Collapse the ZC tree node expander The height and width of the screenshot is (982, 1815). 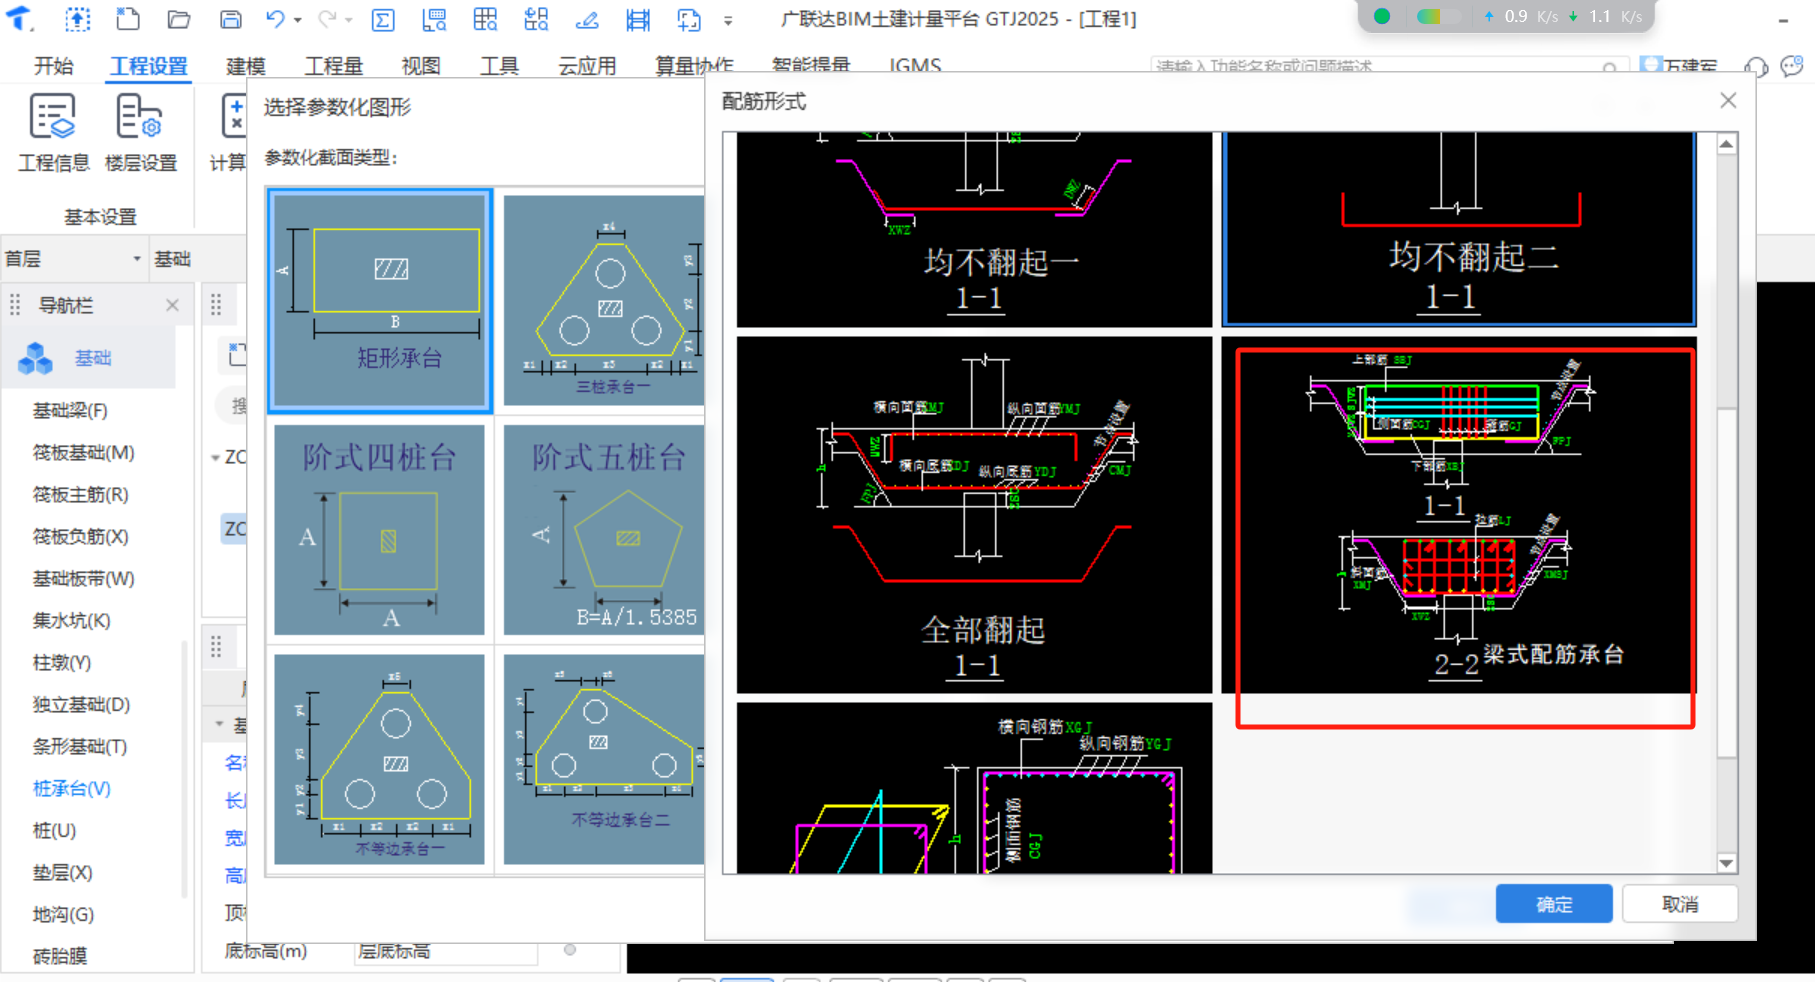pyautogui.click(x=215, y=458)
